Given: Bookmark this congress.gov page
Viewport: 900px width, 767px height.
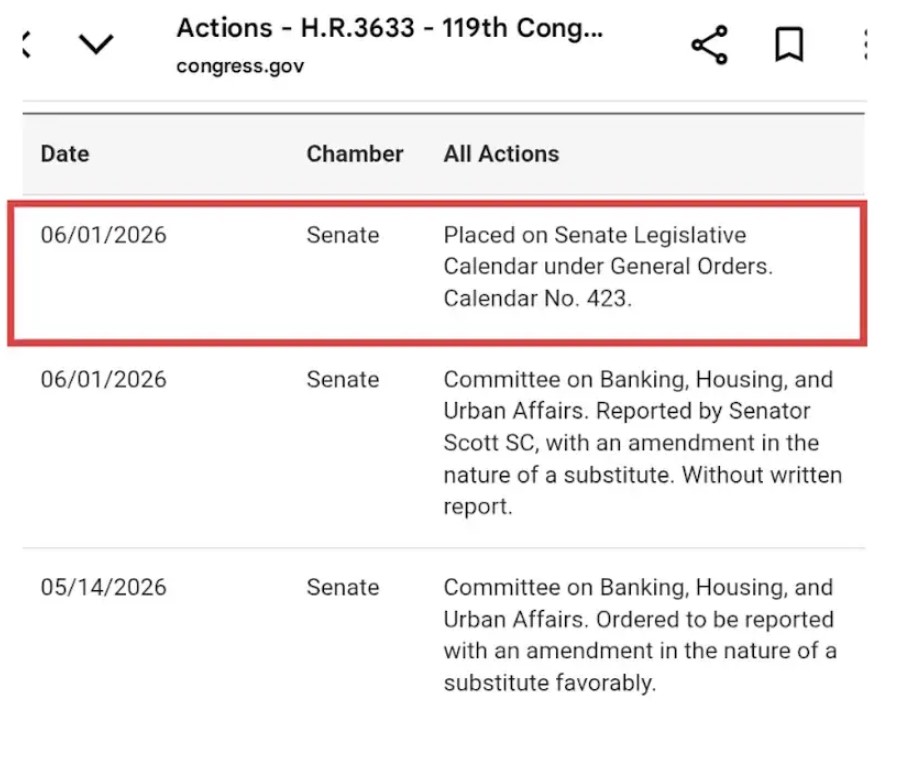Looking at the screenshot, I should (789, 44).
